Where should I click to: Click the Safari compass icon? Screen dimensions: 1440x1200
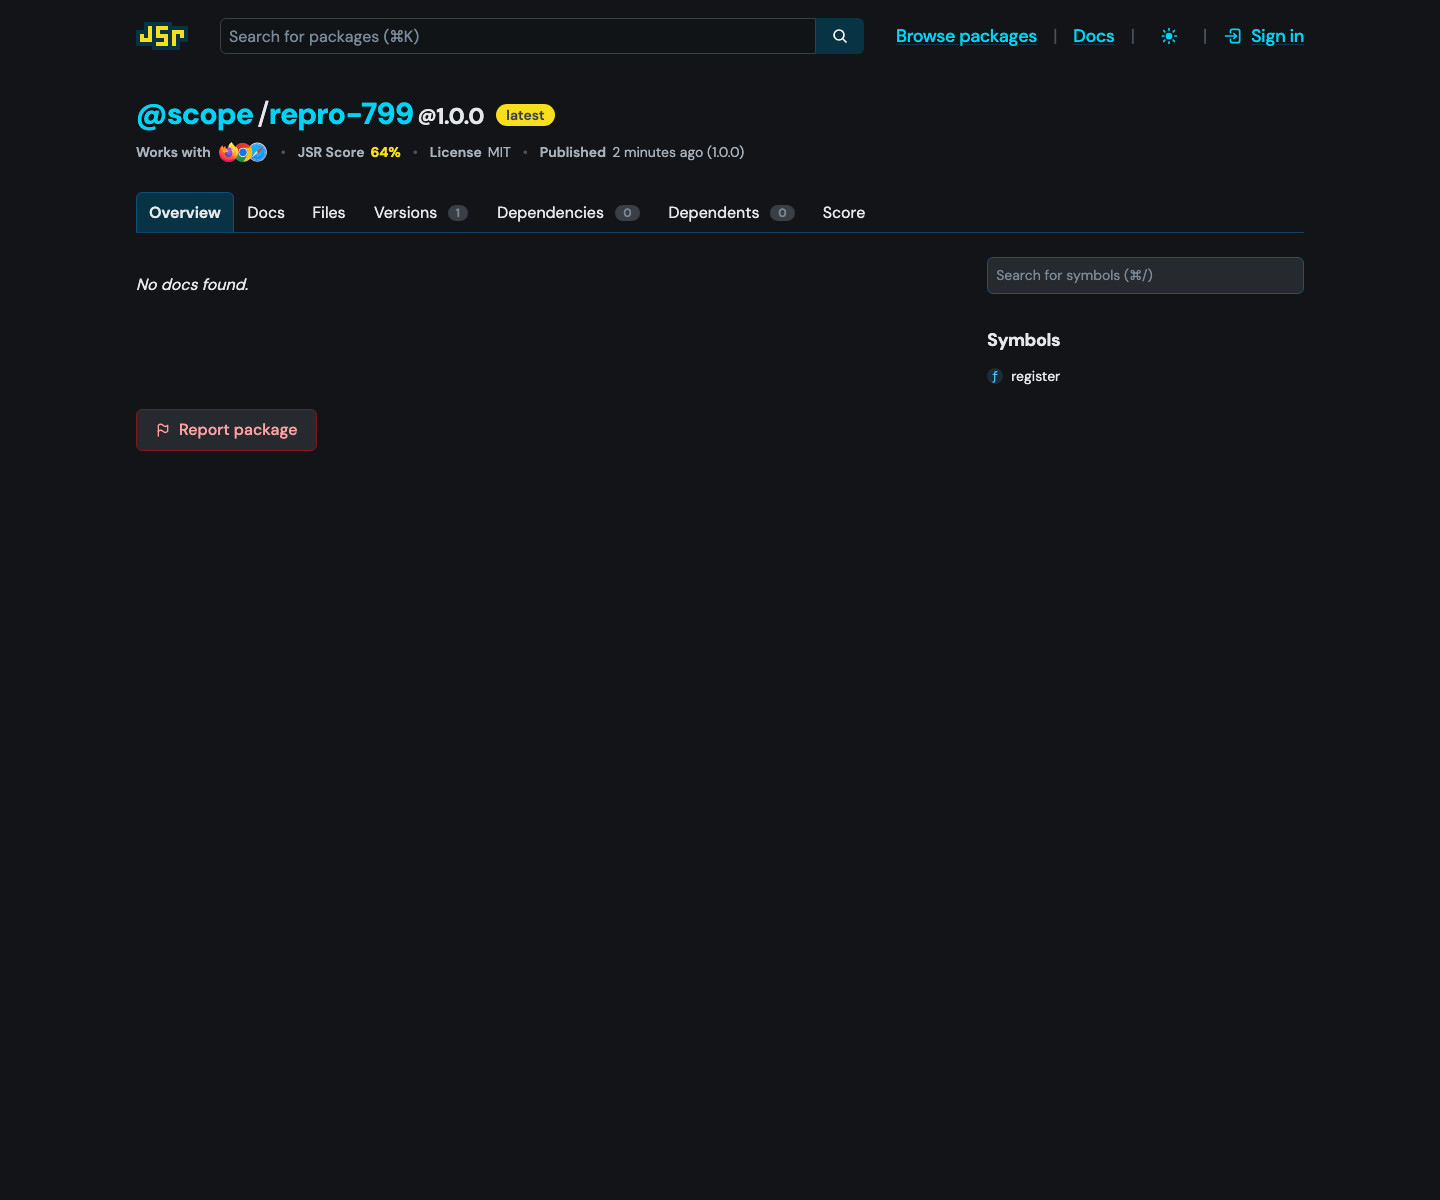[x=258, y=152]
